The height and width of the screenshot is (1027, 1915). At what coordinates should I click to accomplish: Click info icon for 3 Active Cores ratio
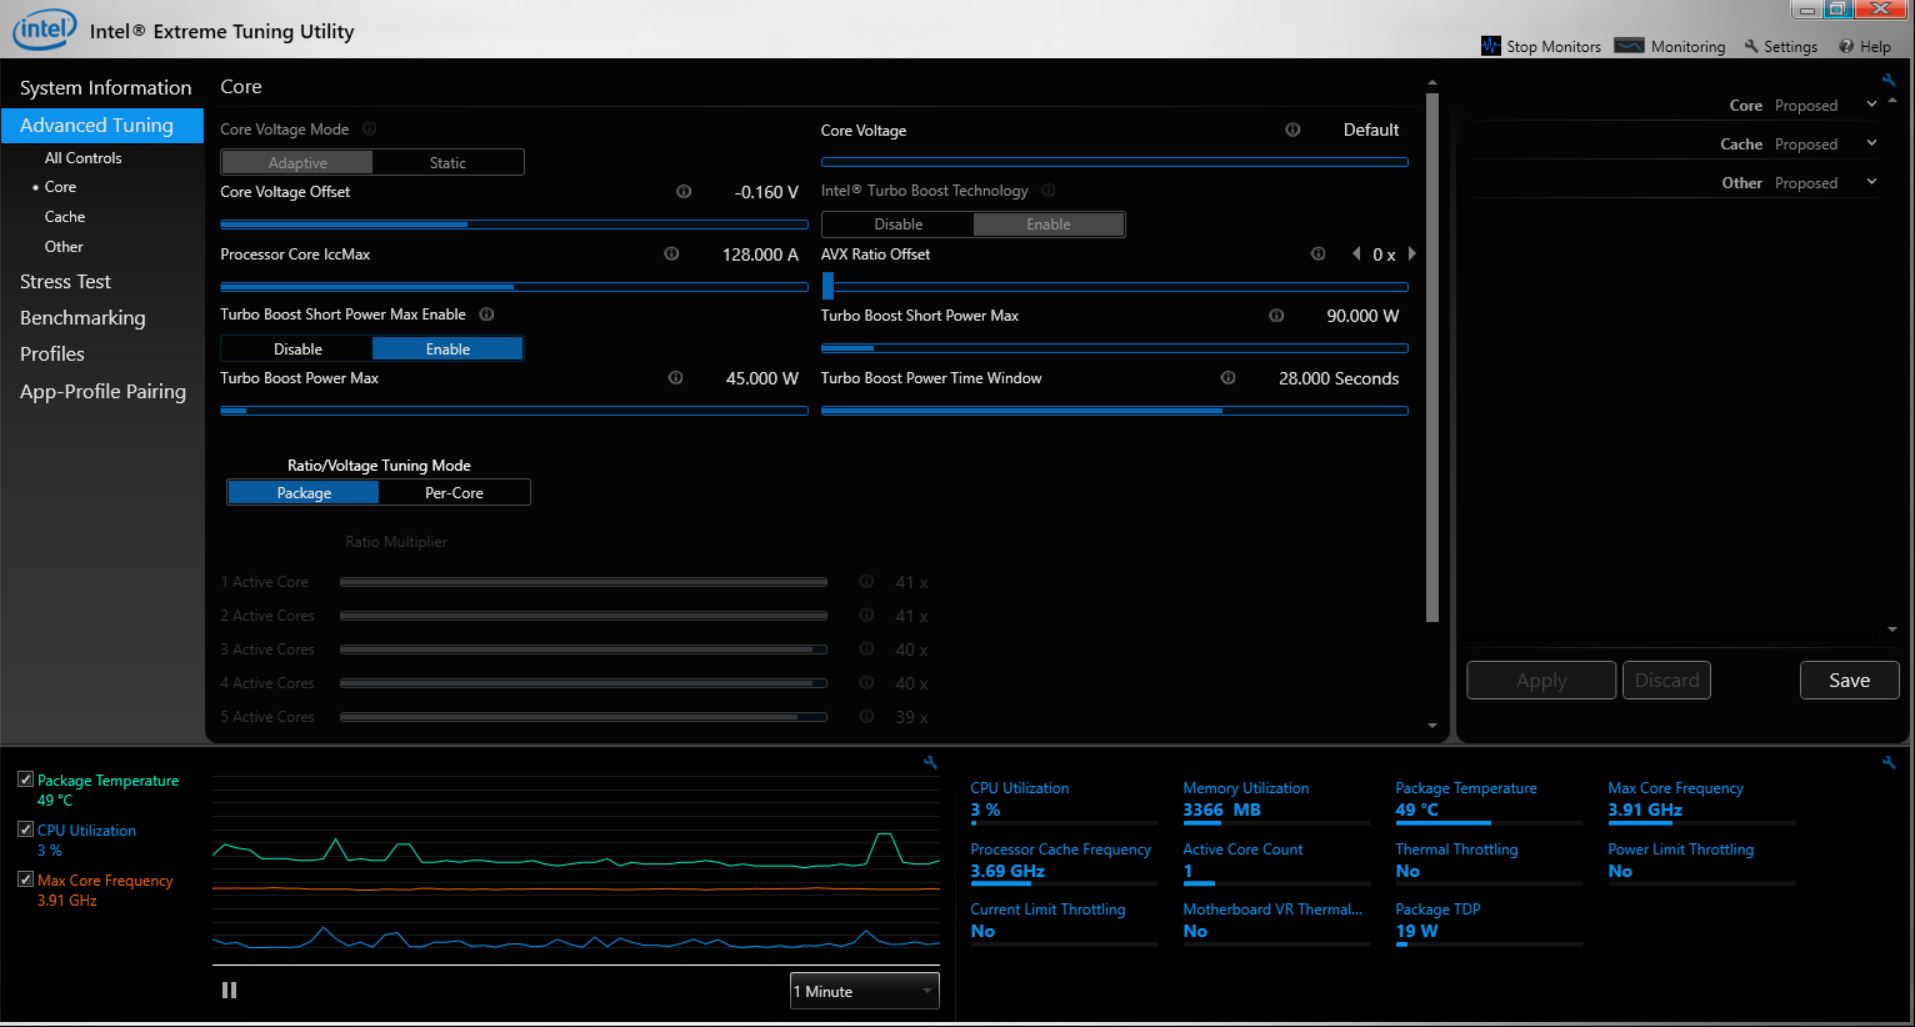867,649
